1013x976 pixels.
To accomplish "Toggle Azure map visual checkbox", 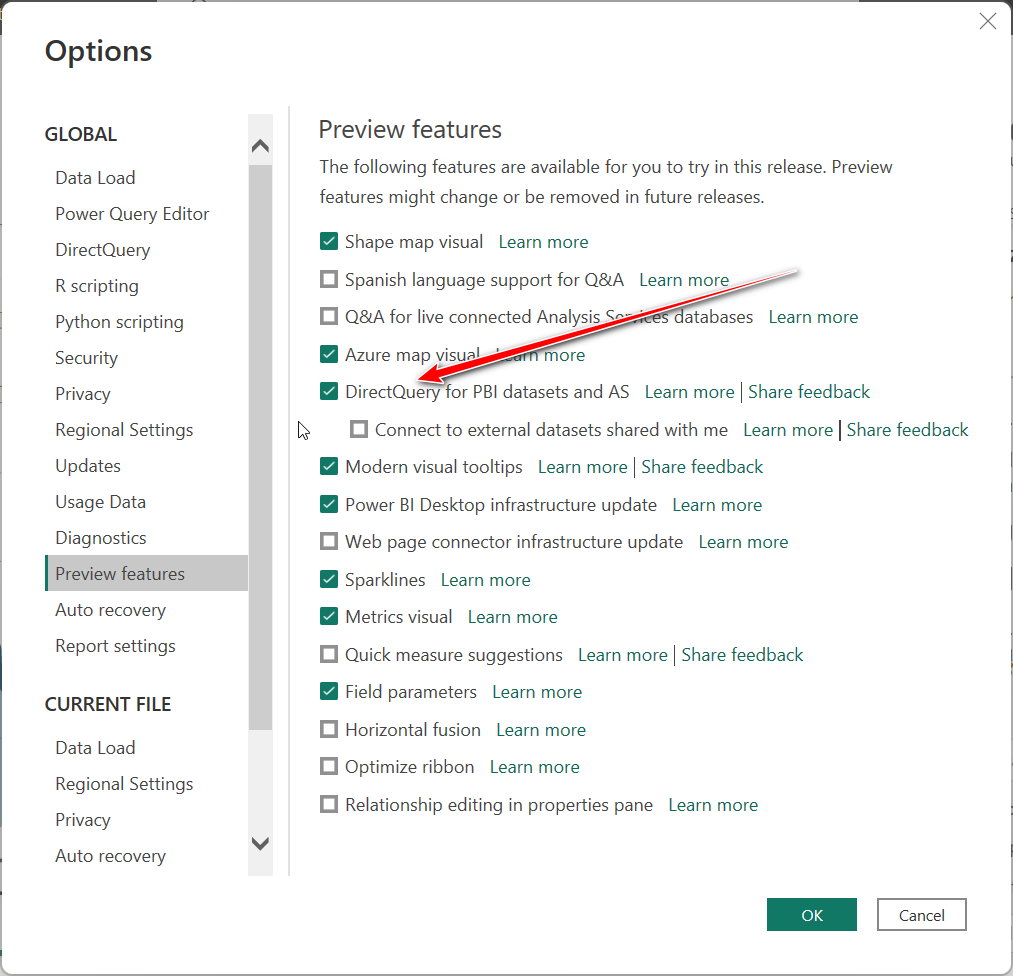I will pos(329,354).
